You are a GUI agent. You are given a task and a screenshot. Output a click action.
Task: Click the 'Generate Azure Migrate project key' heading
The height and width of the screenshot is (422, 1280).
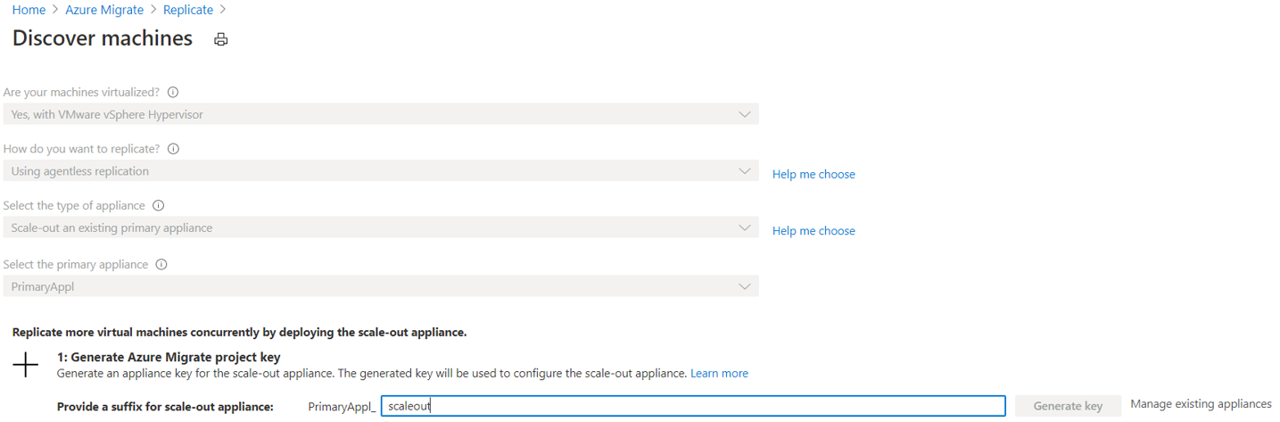[x=168, y=357]
